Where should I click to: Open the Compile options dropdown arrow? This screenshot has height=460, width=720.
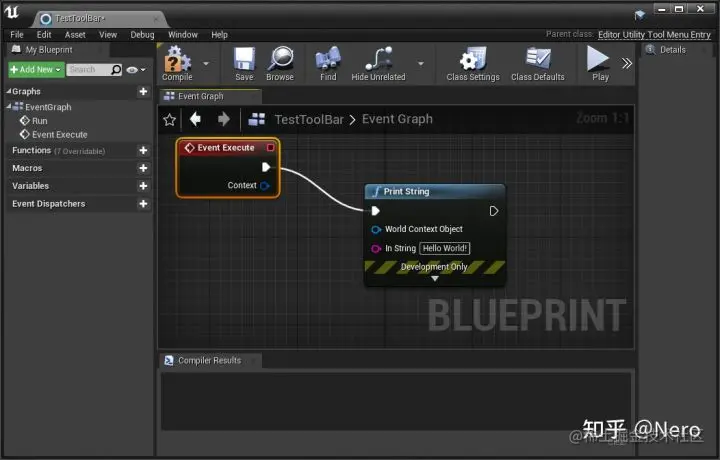pyautogui.click(x=206, y=64)
